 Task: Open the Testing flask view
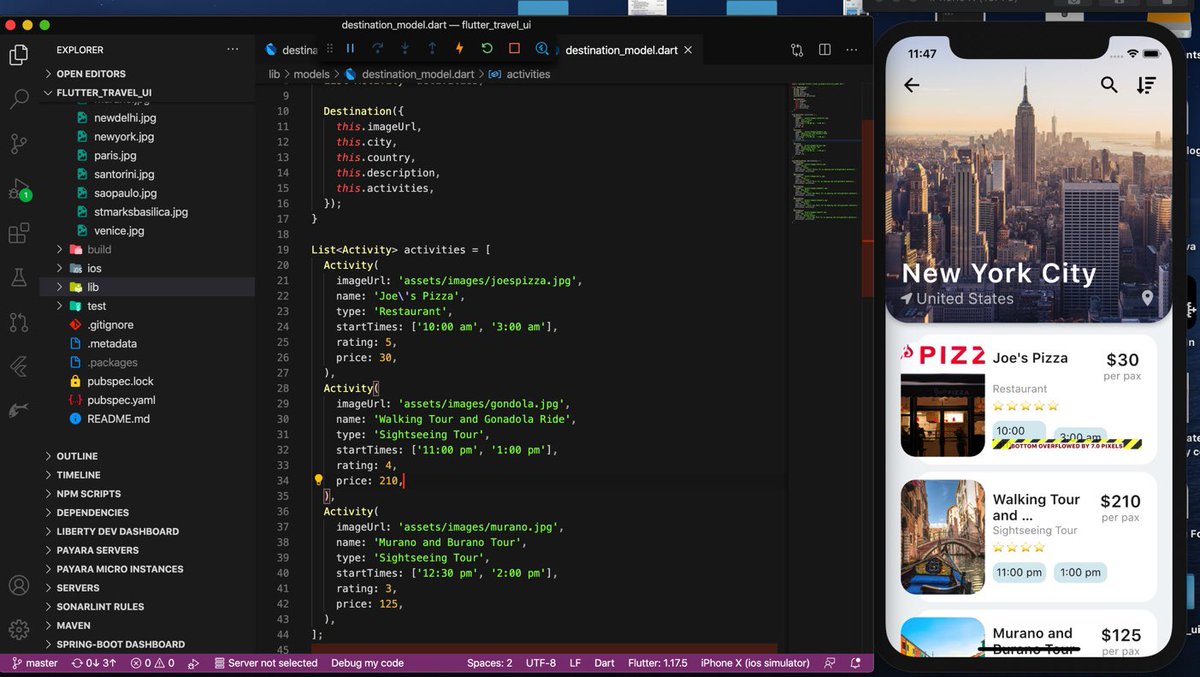tap(19, 277)
